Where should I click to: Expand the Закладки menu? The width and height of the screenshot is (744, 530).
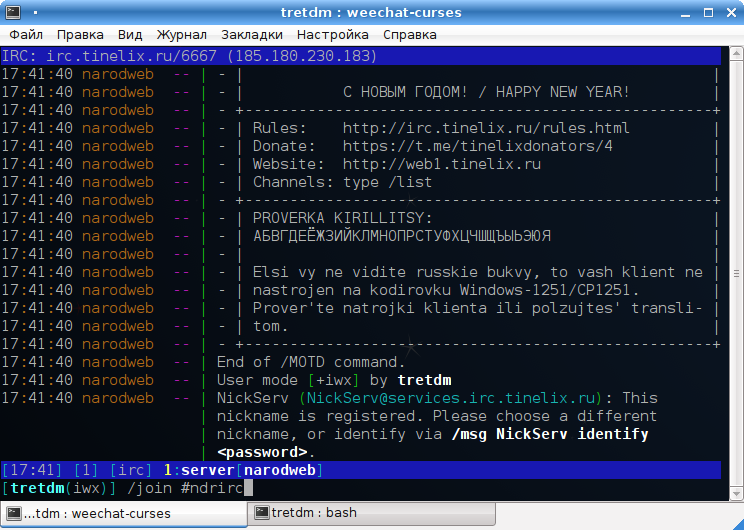[x=251, y=35]
